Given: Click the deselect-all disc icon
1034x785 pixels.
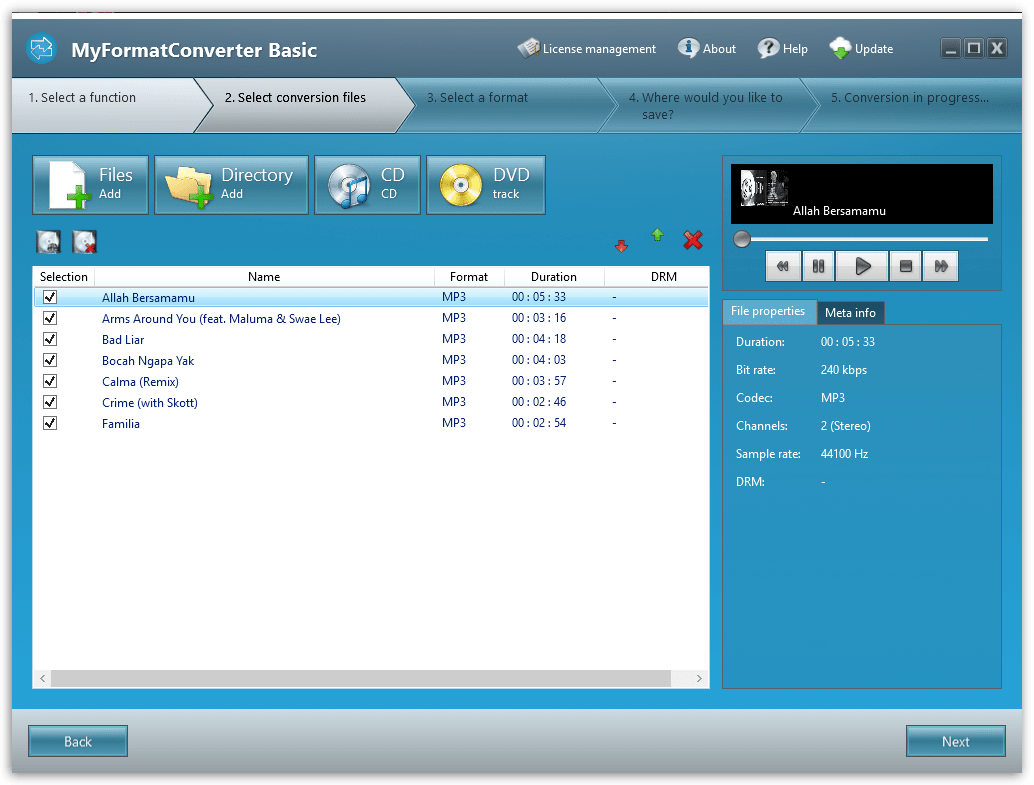Looking at the screenshot, I should click(x=84, y=242).
